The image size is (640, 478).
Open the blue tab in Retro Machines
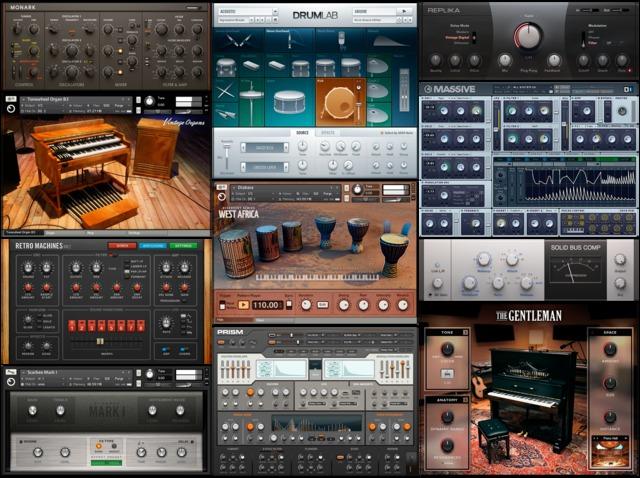coord(153,246)
